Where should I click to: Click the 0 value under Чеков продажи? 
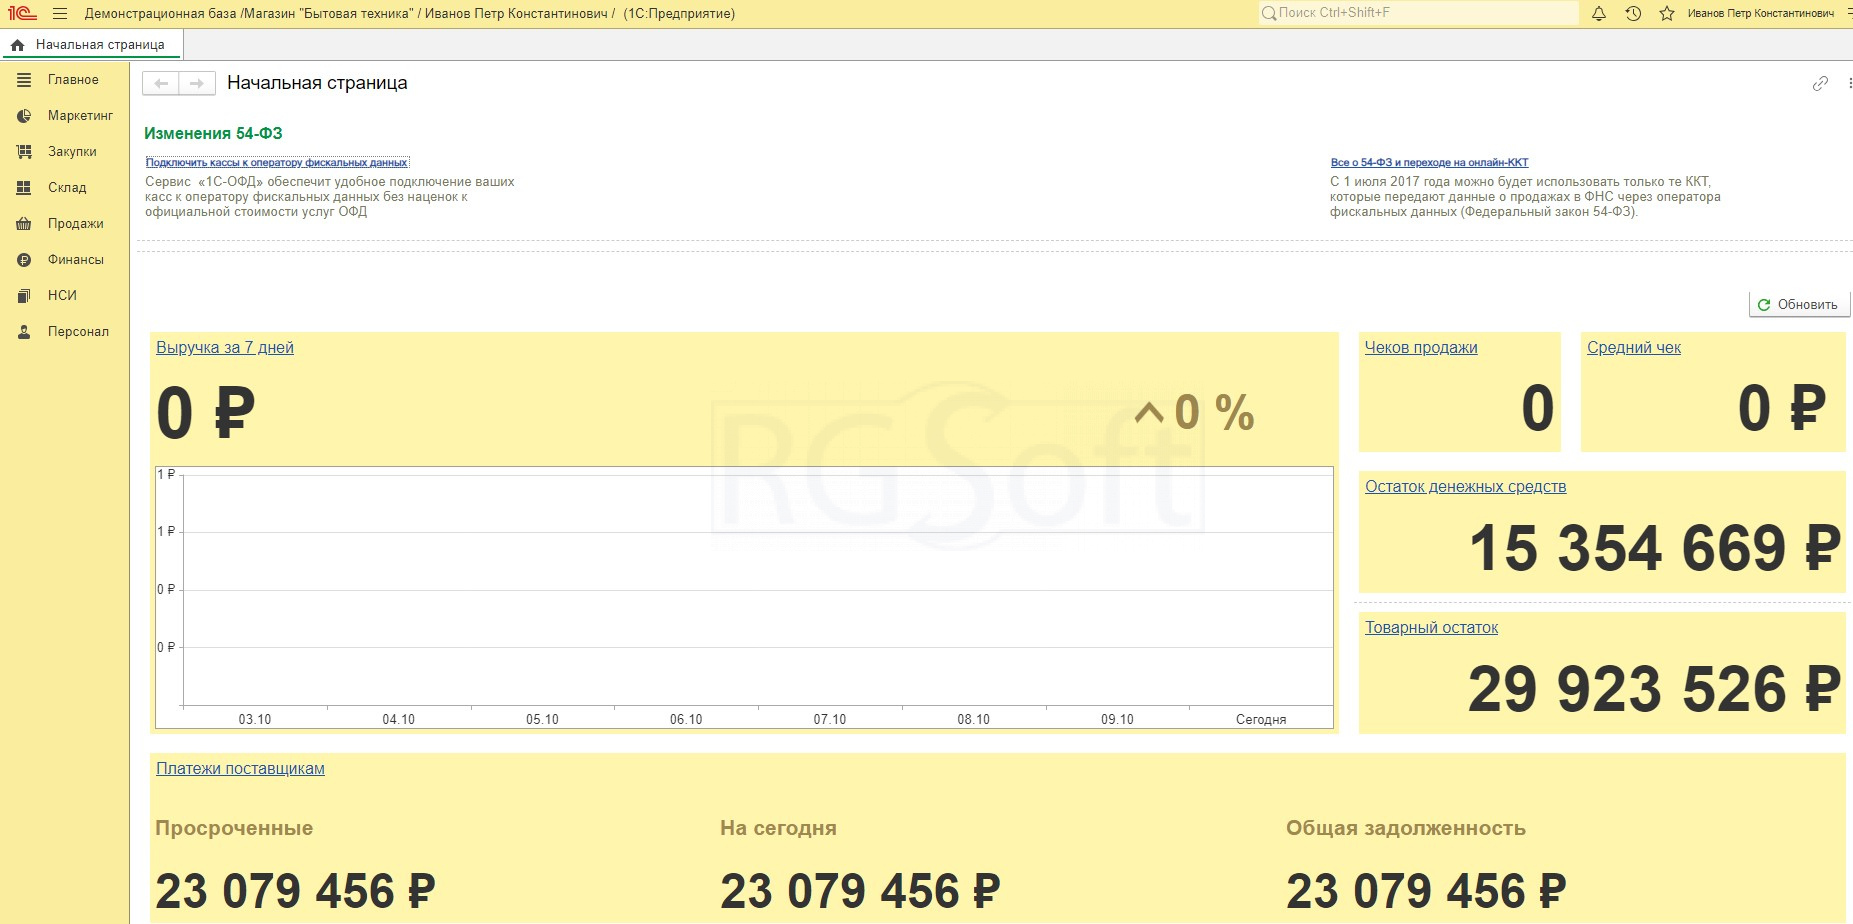(1538, 408)
